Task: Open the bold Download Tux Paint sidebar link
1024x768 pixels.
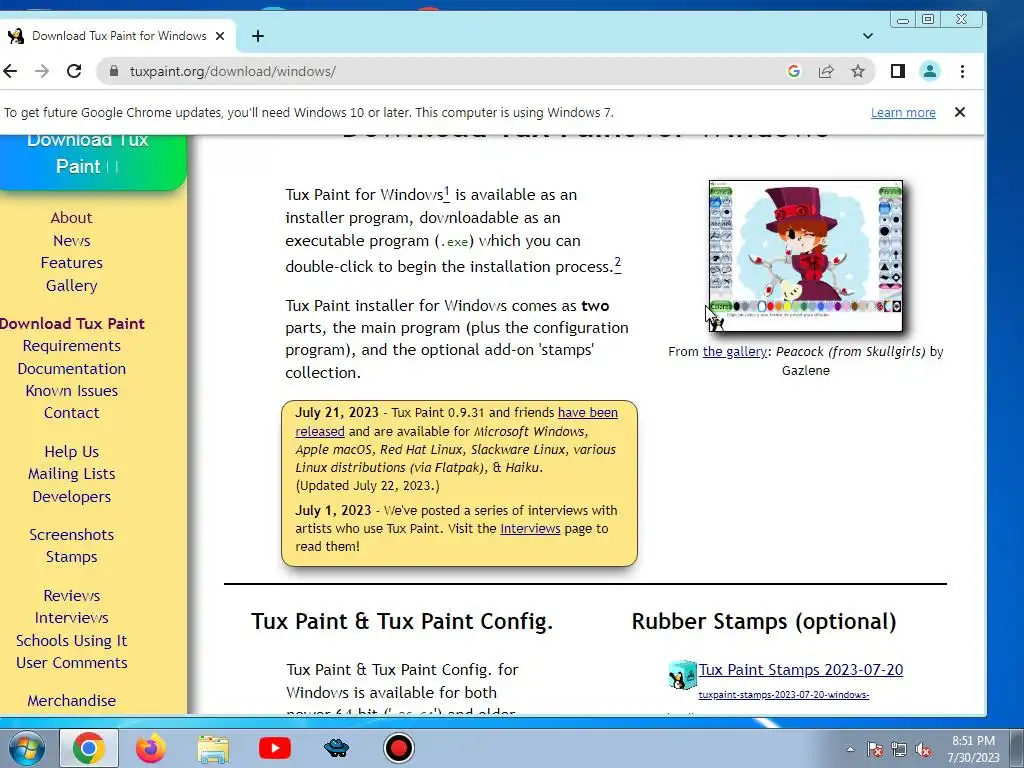Action: [x=72, y=323]
